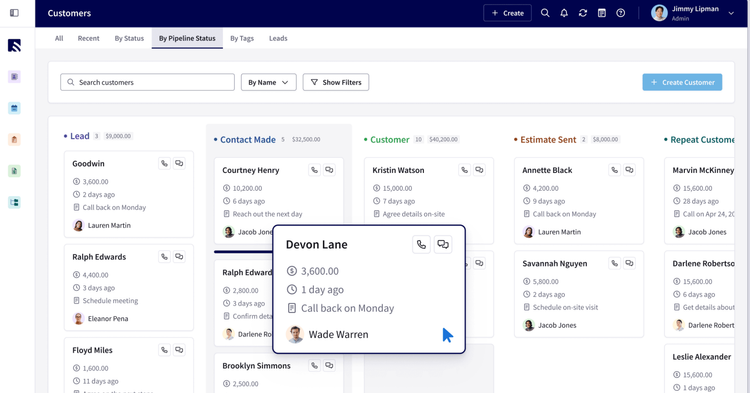Switch to the By Status tab
This screenshot has height=393, width=750.
click(x=129, y=38)
